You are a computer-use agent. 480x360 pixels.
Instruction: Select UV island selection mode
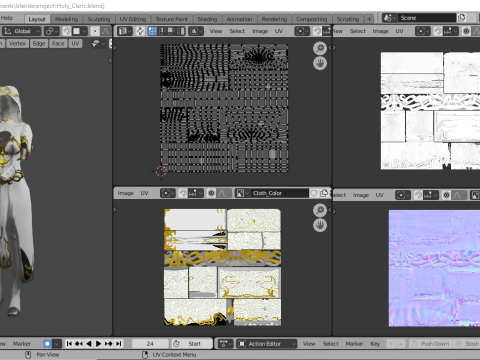(180, 31)
